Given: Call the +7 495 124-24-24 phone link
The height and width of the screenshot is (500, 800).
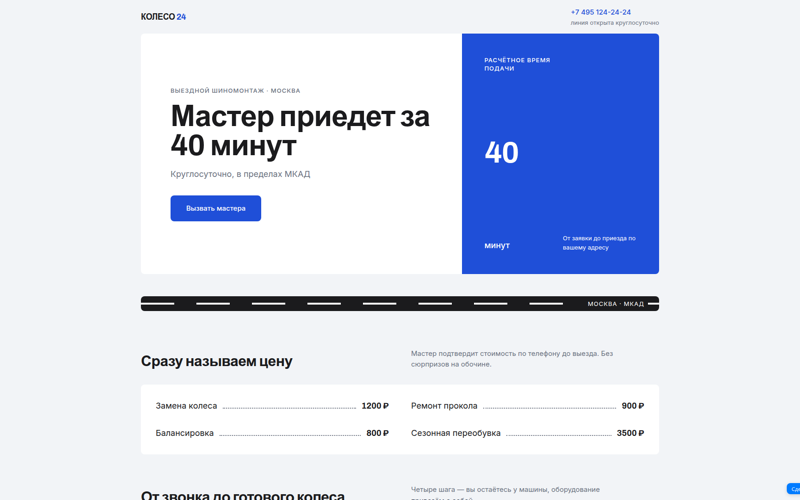Looking at the screenshot, I should pyautogui.click(x=601, y=12).
